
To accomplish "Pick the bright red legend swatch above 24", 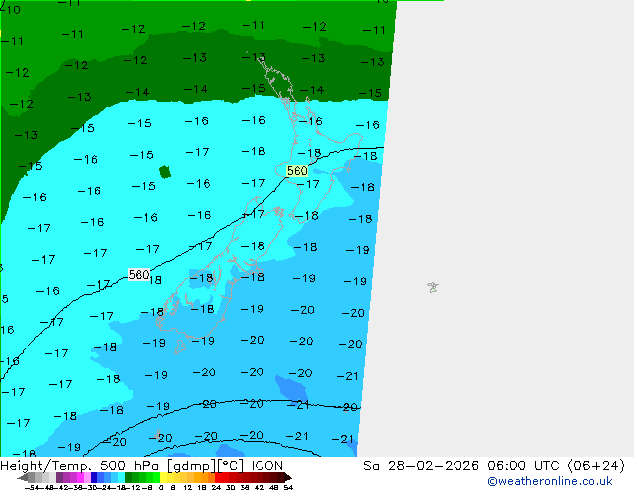I will tap(218, 477).
